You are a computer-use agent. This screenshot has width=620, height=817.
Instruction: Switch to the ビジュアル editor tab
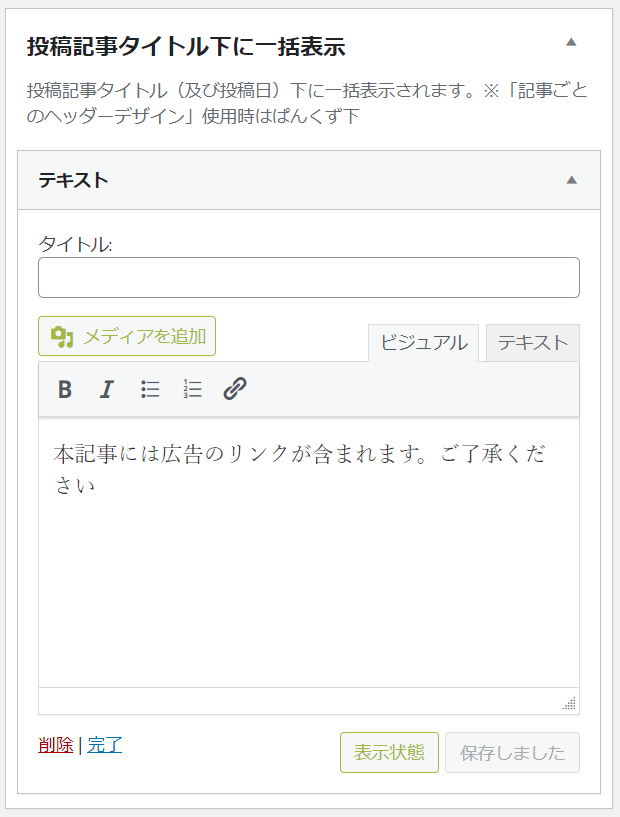pos(424,343)
